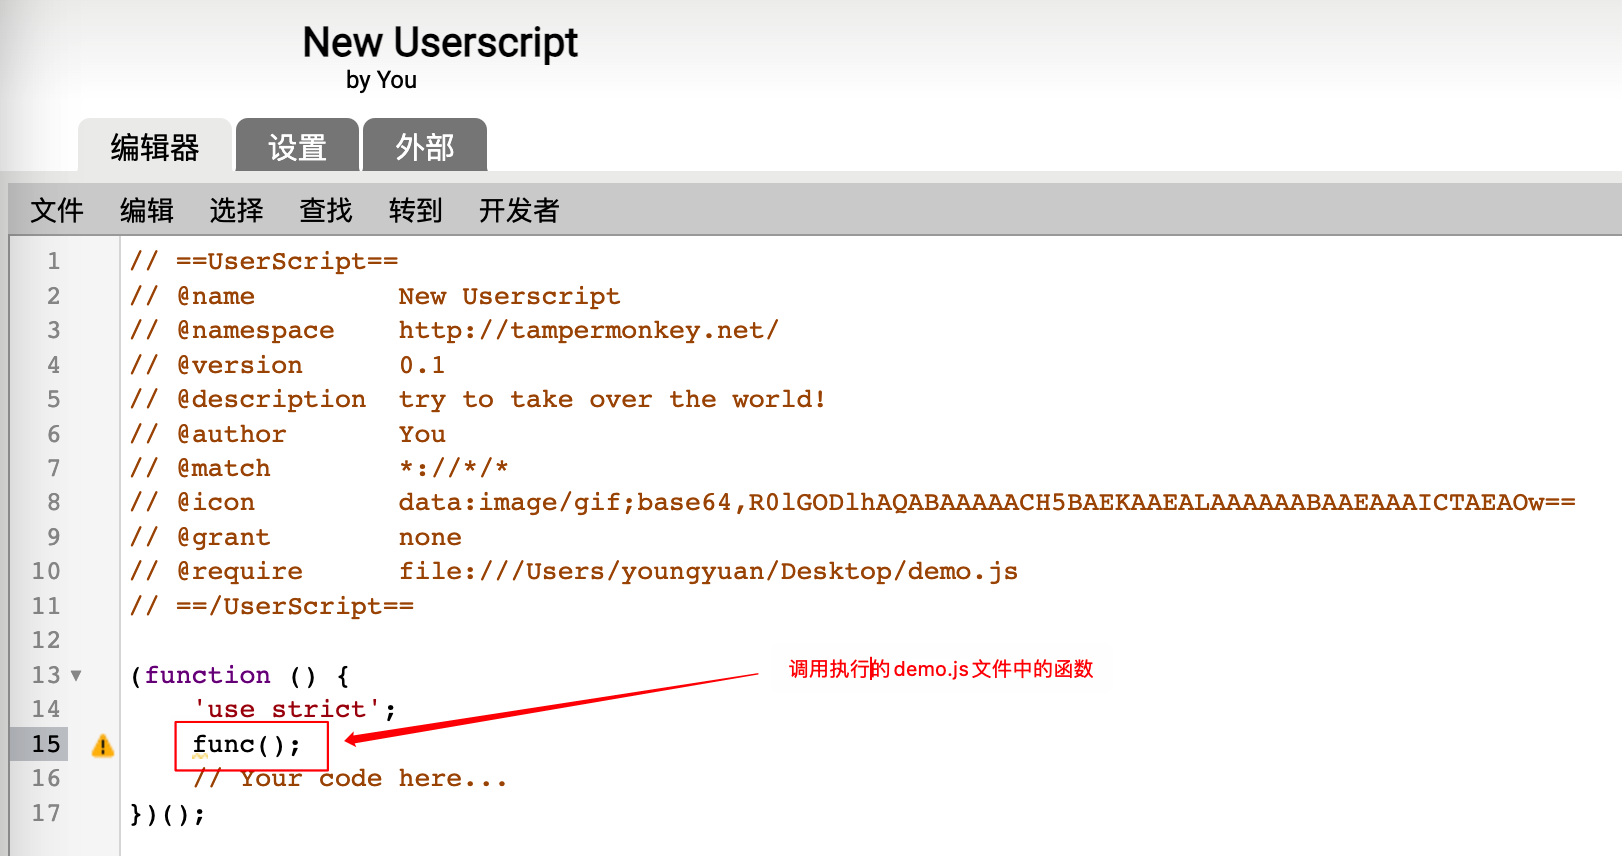The width and height of the screenshot is (1622, 856).
Task: Open the 查找 menu
Action: click(326, 210)
